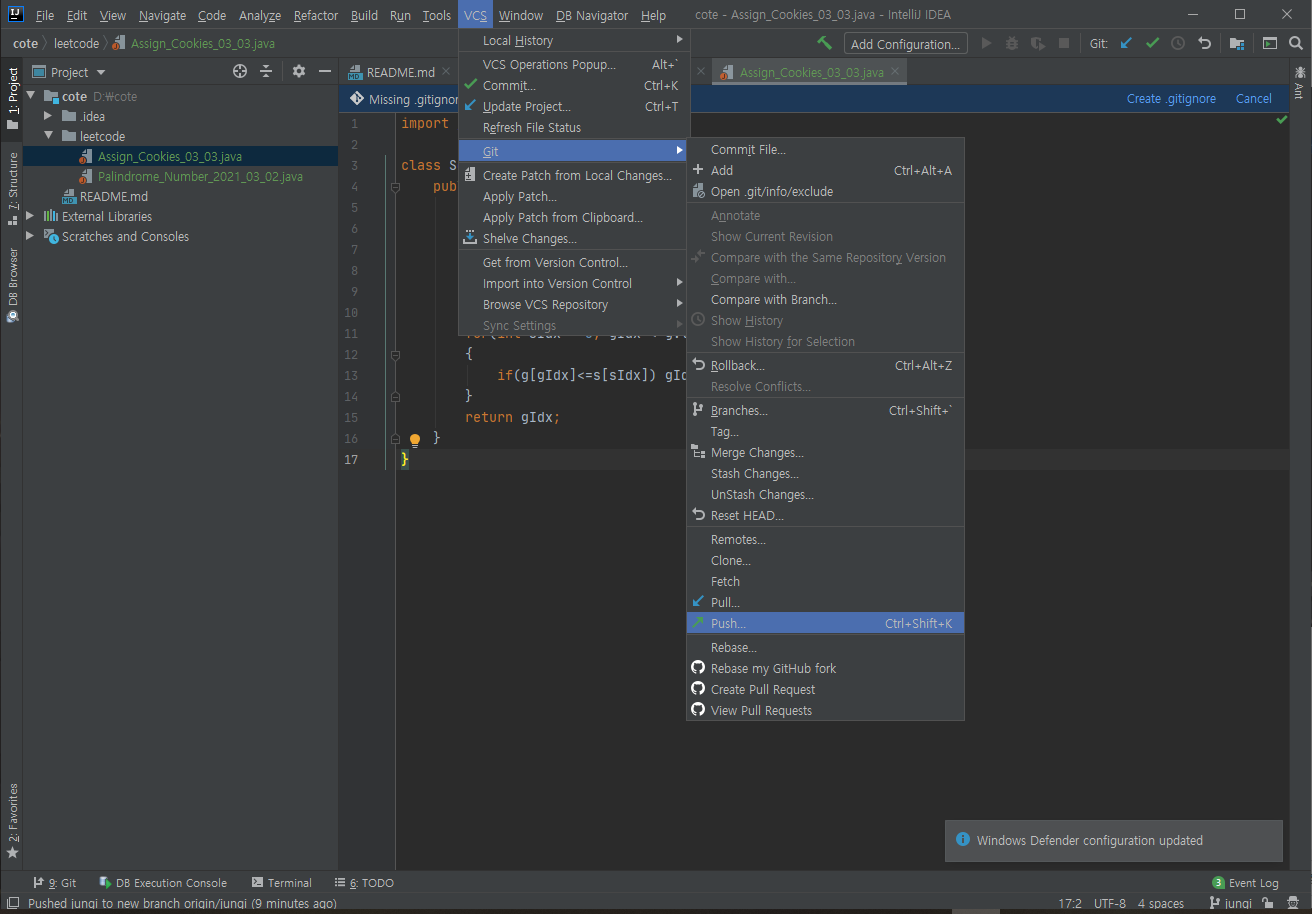This screenshot has width=1312, height=914.
Task: Collapse the cote project root node
Action: coord(31,96)
